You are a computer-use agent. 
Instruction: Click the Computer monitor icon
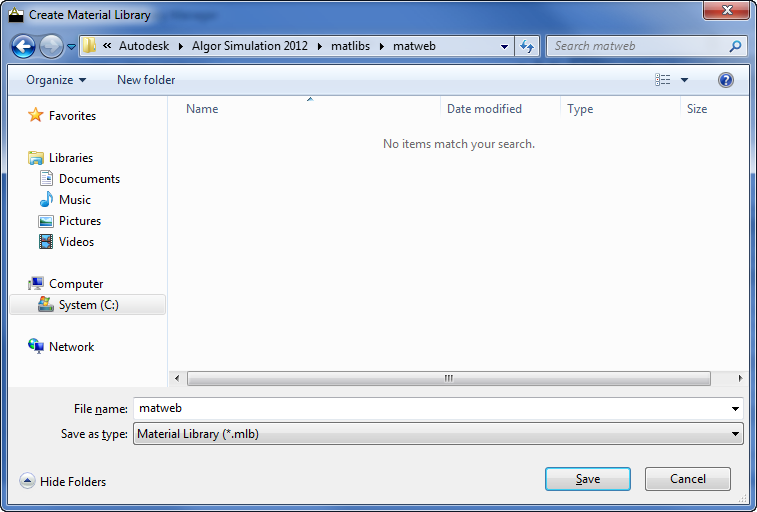(36, 283)
